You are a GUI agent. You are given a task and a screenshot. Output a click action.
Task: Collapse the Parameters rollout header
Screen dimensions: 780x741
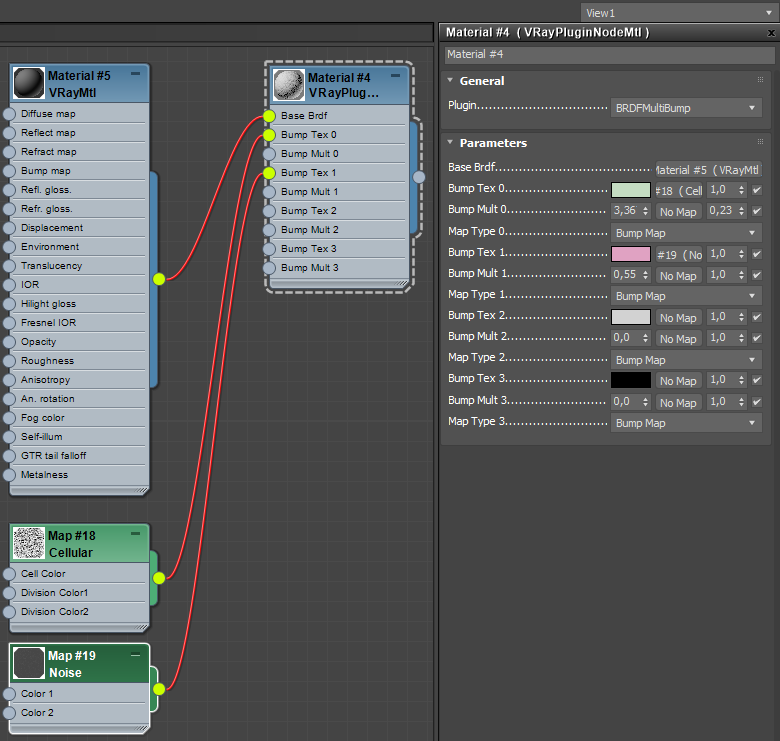click(x=493, y=143)
